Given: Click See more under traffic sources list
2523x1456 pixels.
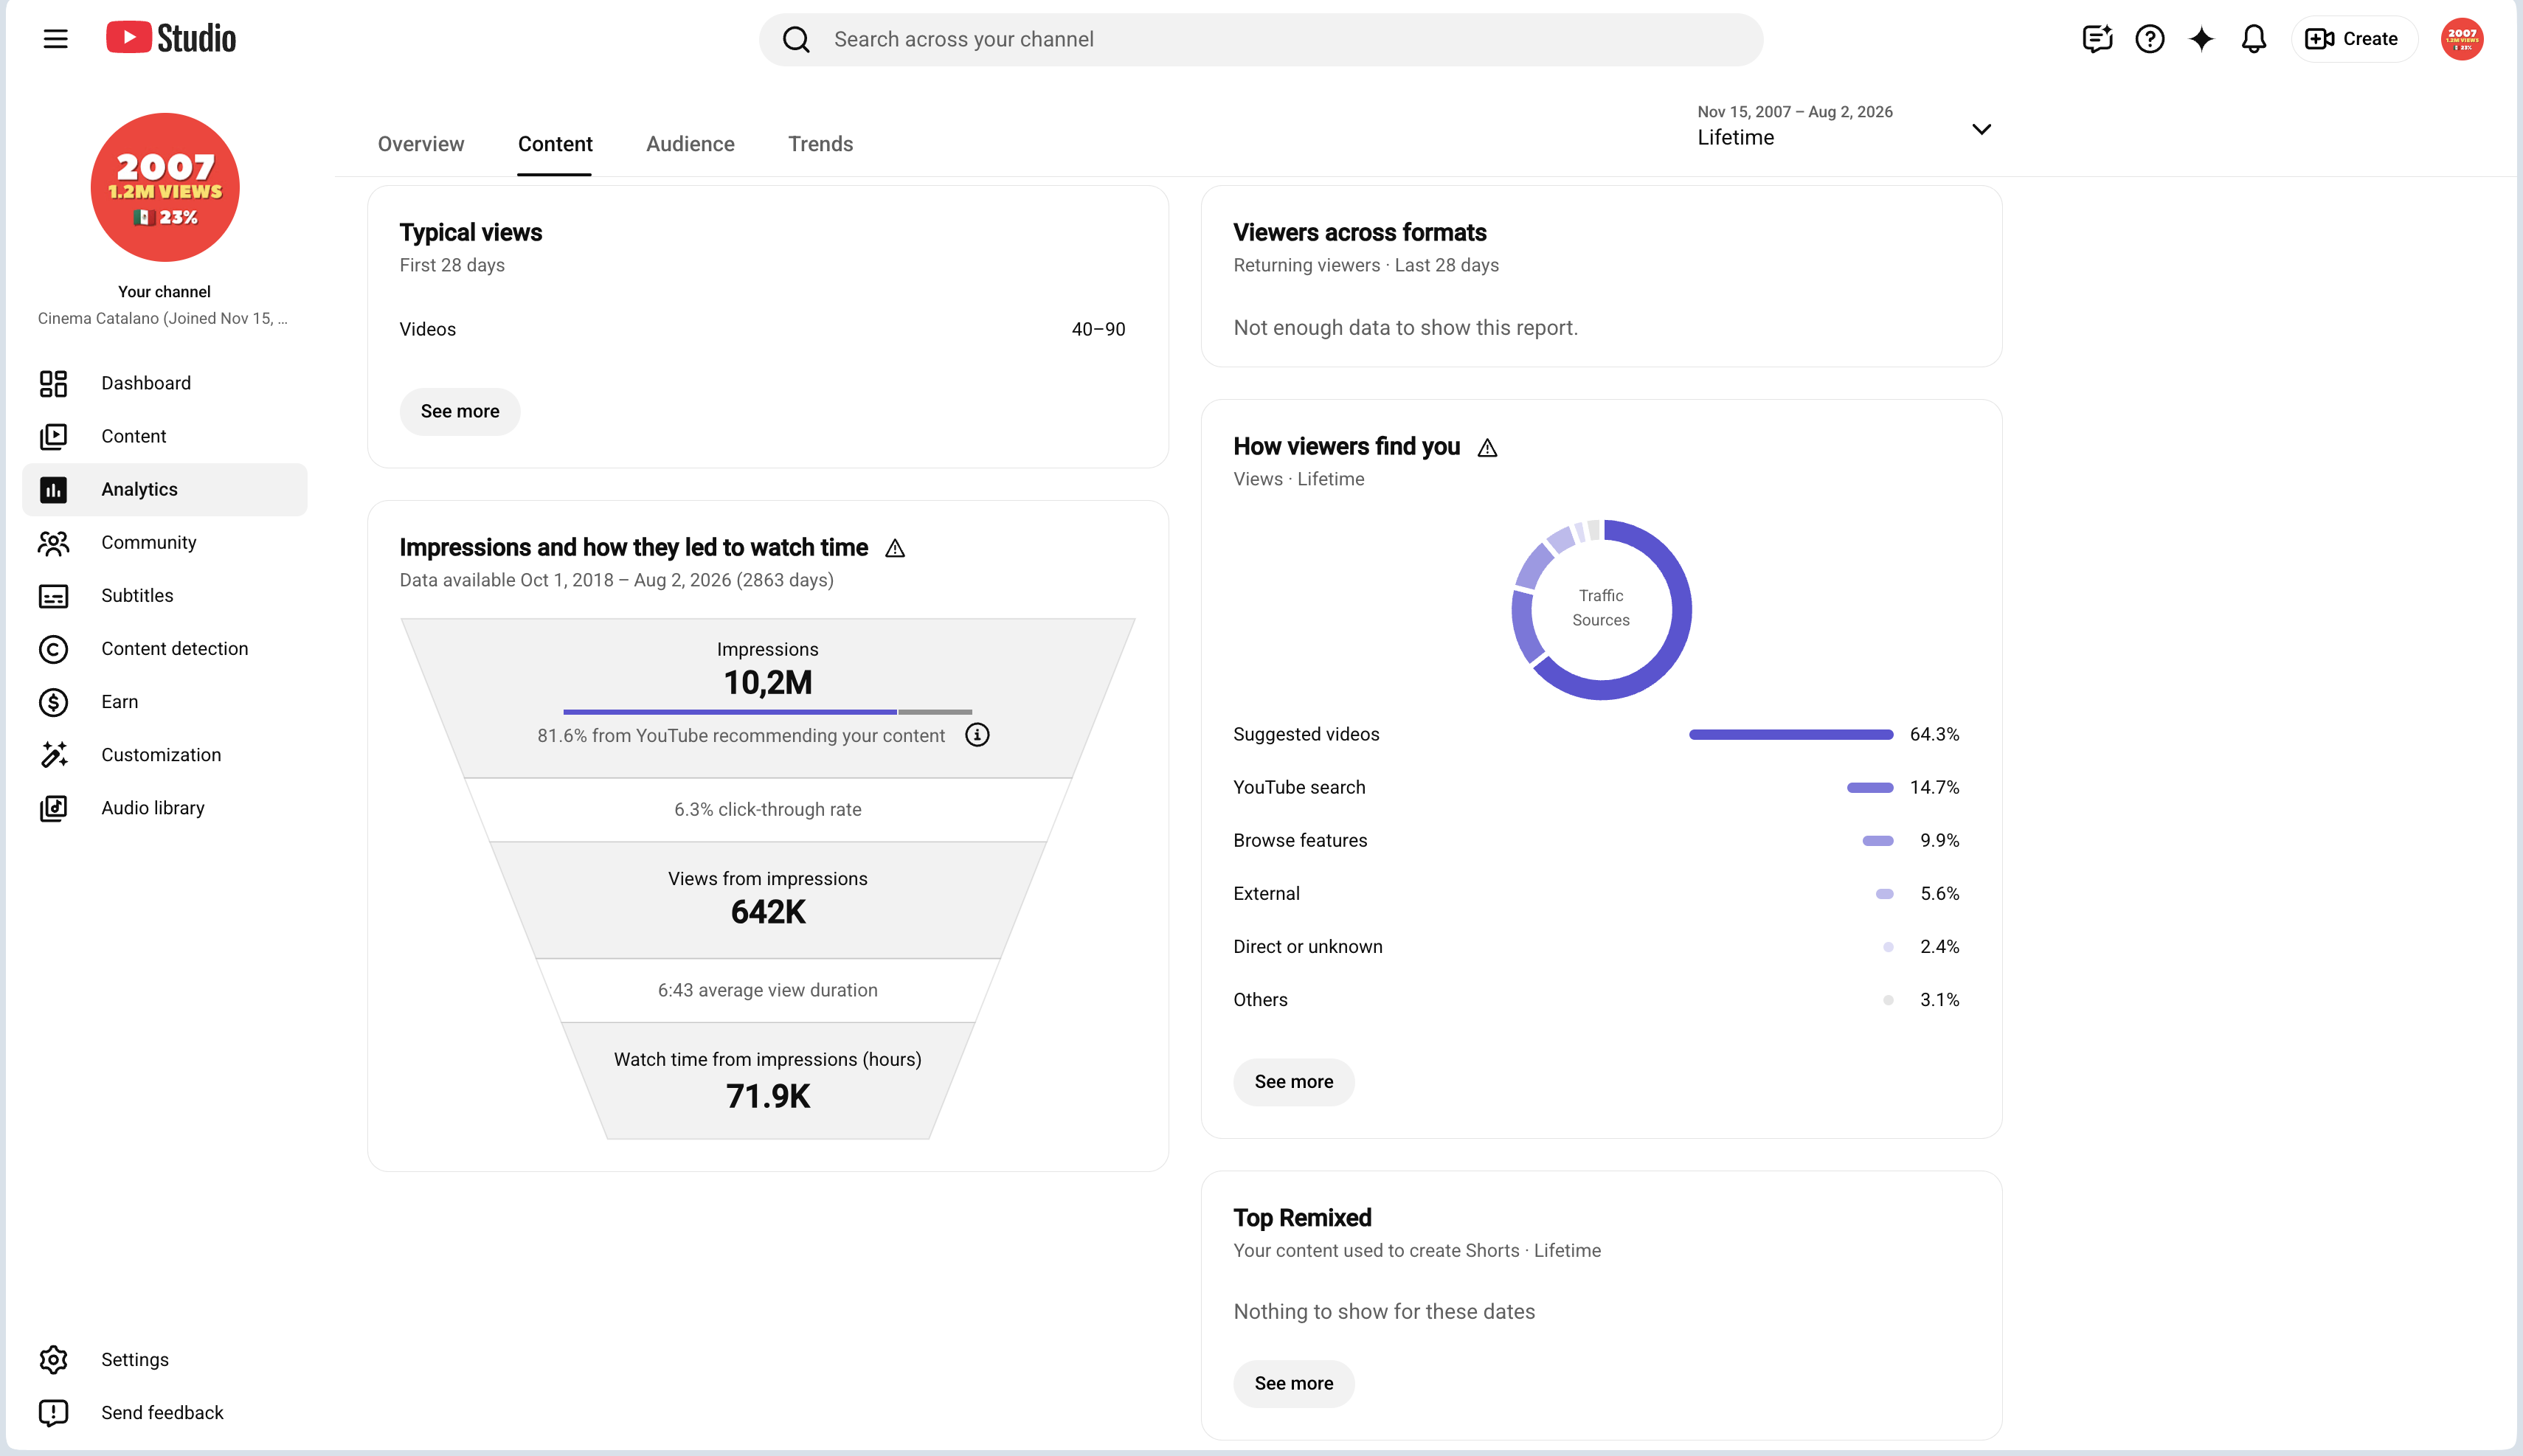Looking at the screenshot, I should (1293, 1082).
